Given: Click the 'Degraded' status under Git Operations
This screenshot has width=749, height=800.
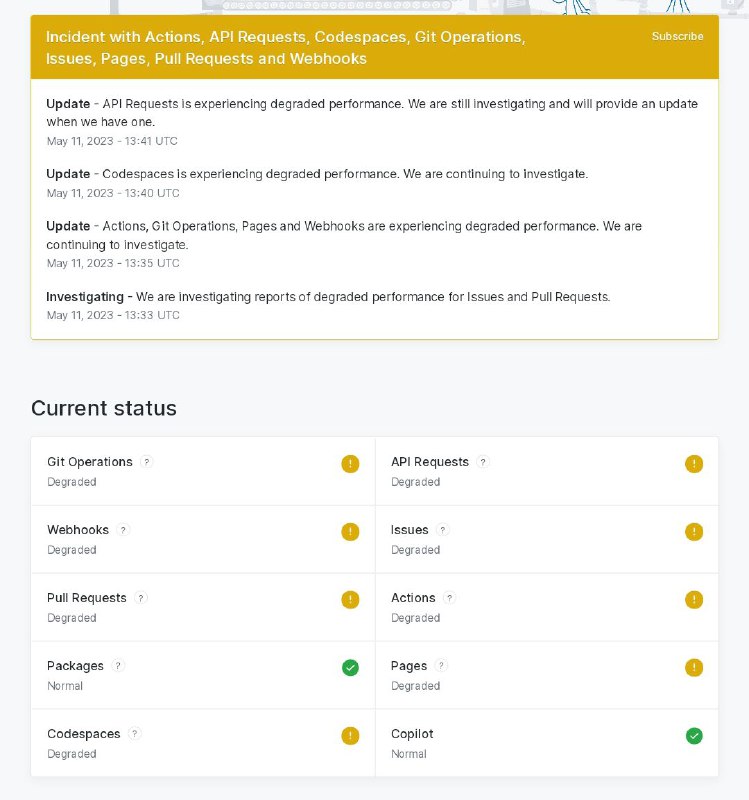Looking at the screenshot, I should [71, 482].
